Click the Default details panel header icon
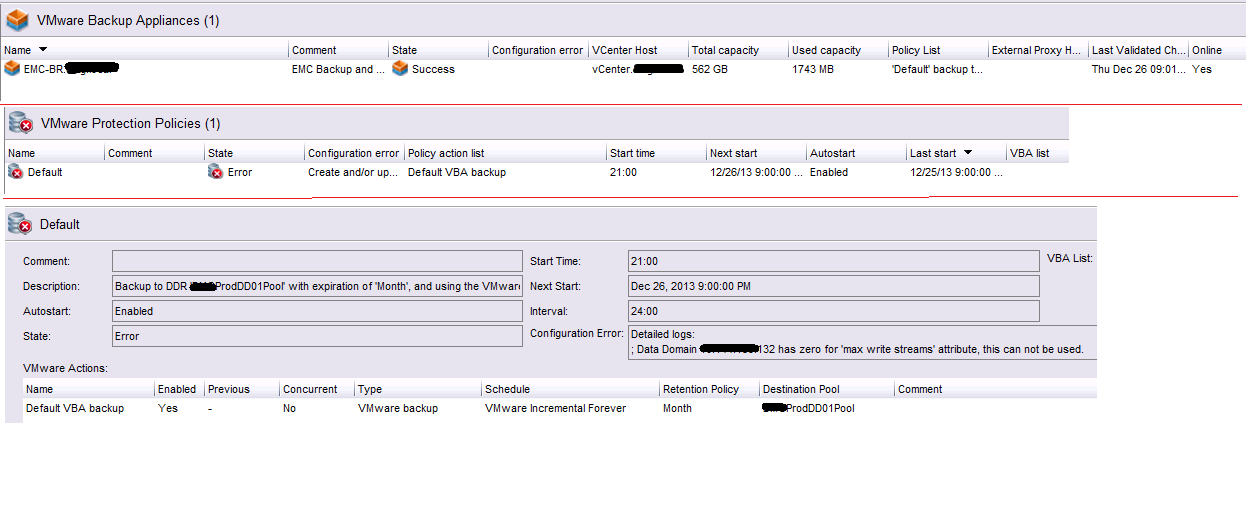Image resolution: width=1246 pixels, height=528 pixels. coord(20,225)
